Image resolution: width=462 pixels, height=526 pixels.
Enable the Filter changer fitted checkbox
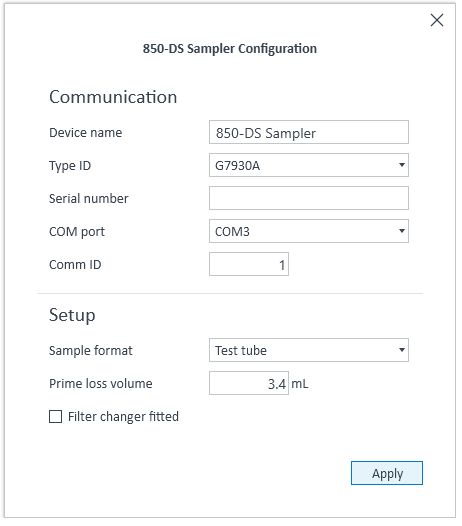(55, 416)
